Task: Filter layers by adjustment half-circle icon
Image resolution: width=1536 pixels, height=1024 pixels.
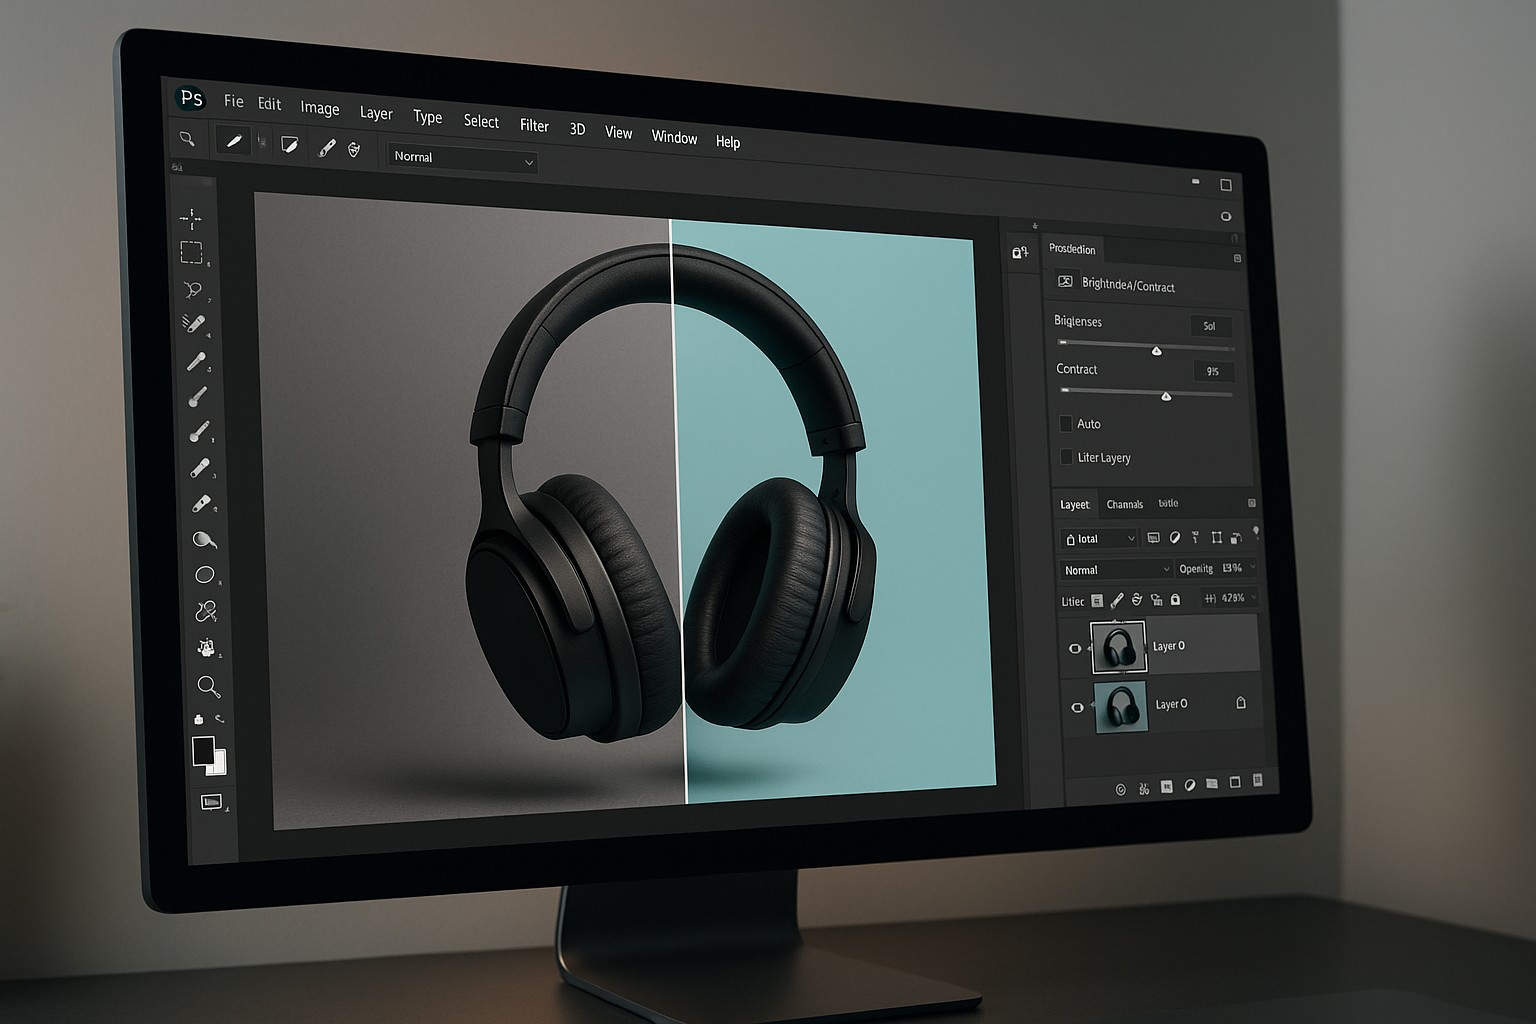Action: pyautogui.click(x=1175, y=538)
